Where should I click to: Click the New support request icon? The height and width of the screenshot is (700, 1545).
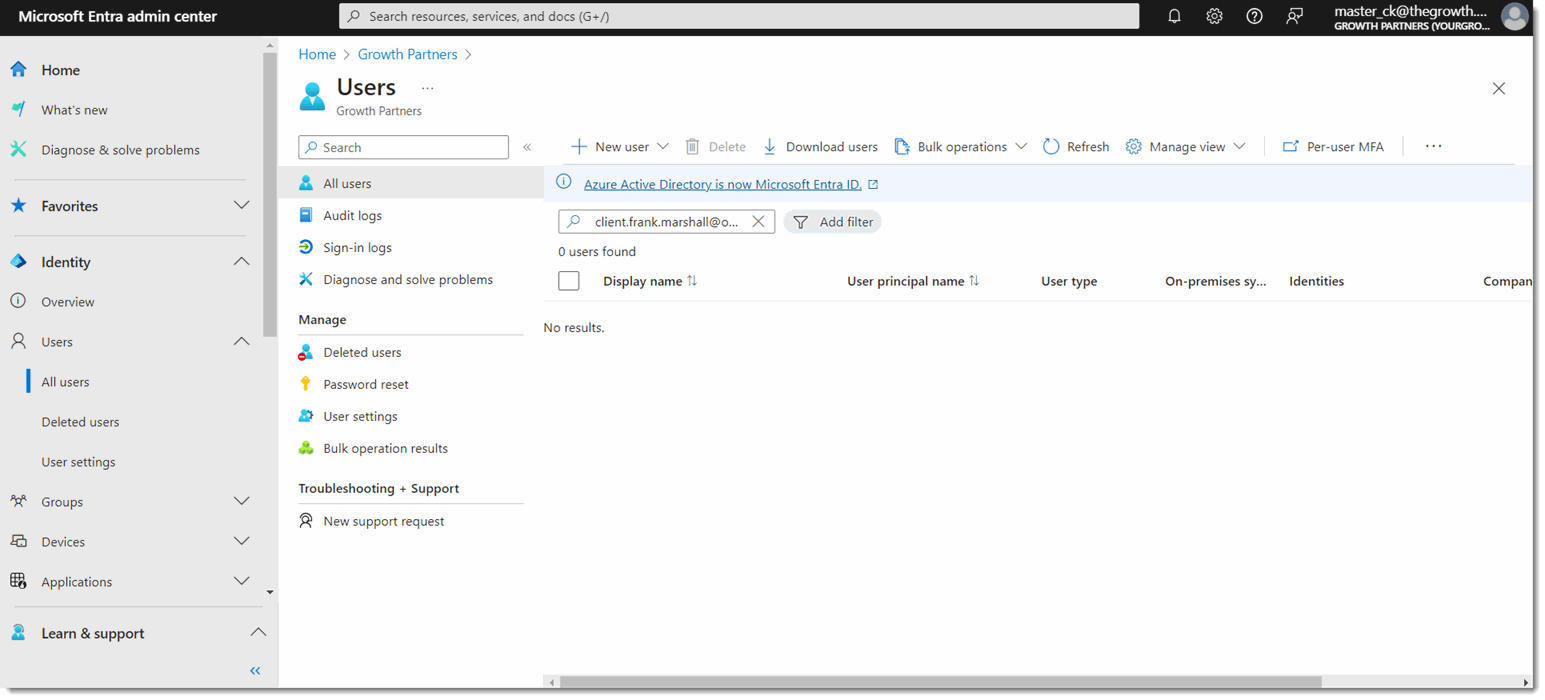pos(306,521)
